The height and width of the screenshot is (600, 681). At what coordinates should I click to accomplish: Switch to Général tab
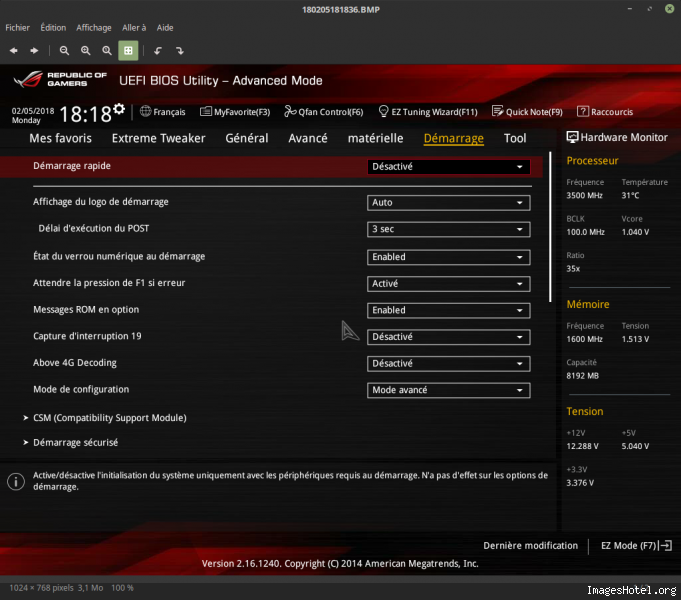click(247, 138)
